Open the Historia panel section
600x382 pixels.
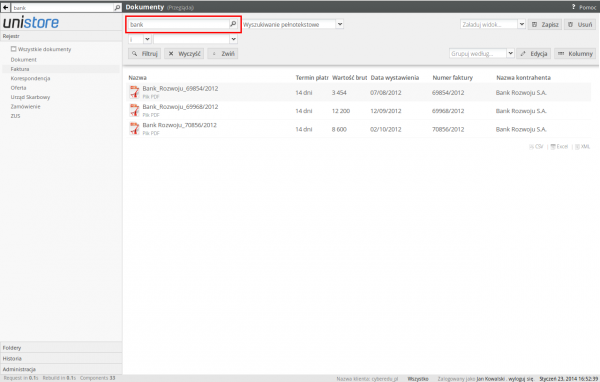coord(61,358)
